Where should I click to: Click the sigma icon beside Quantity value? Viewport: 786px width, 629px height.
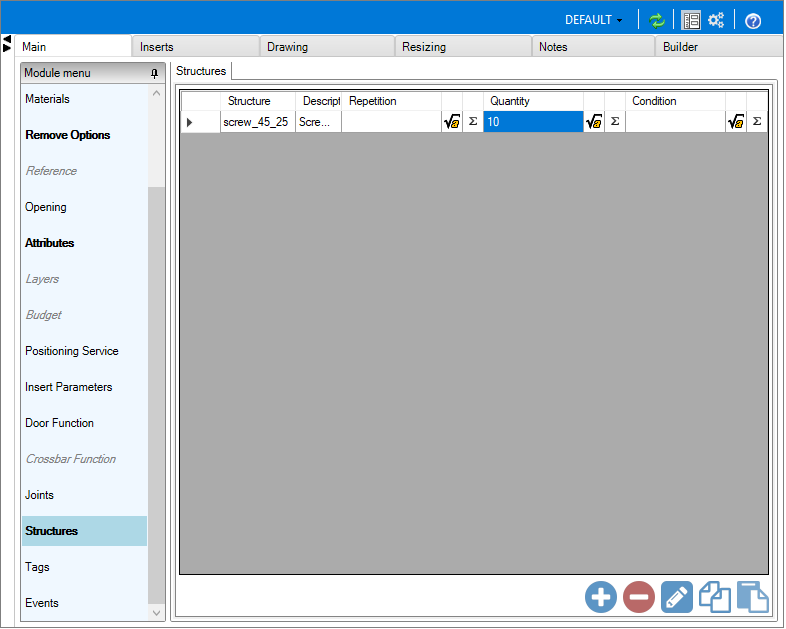tap(615, 122)
